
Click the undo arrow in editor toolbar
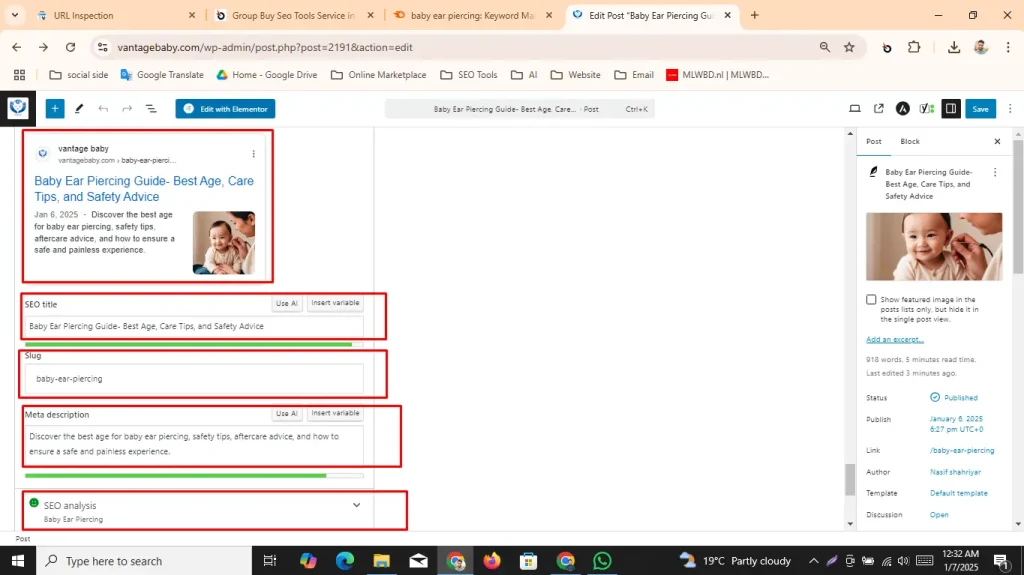[103, 109]
